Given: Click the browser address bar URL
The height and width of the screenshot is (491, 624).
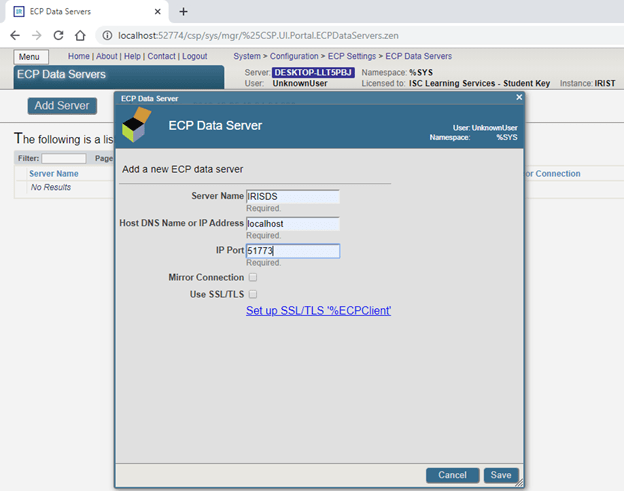Looking at the screenshot, I should click(258, 35).
